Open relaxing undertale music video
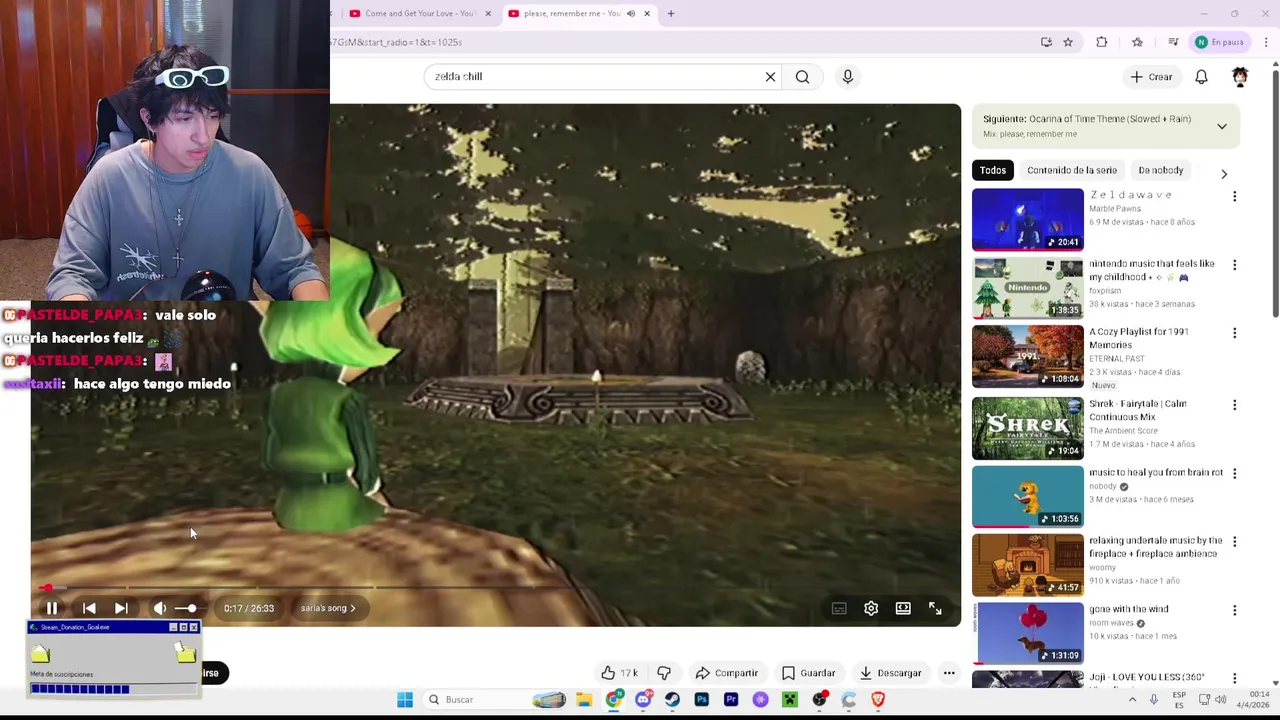The image size is (1280, 720). click(x=1155, y=547)
